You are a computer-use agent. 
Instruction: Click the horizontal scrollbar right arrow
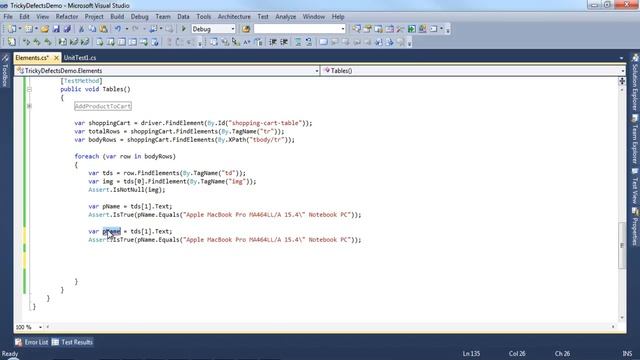click(x=613, y=327)
